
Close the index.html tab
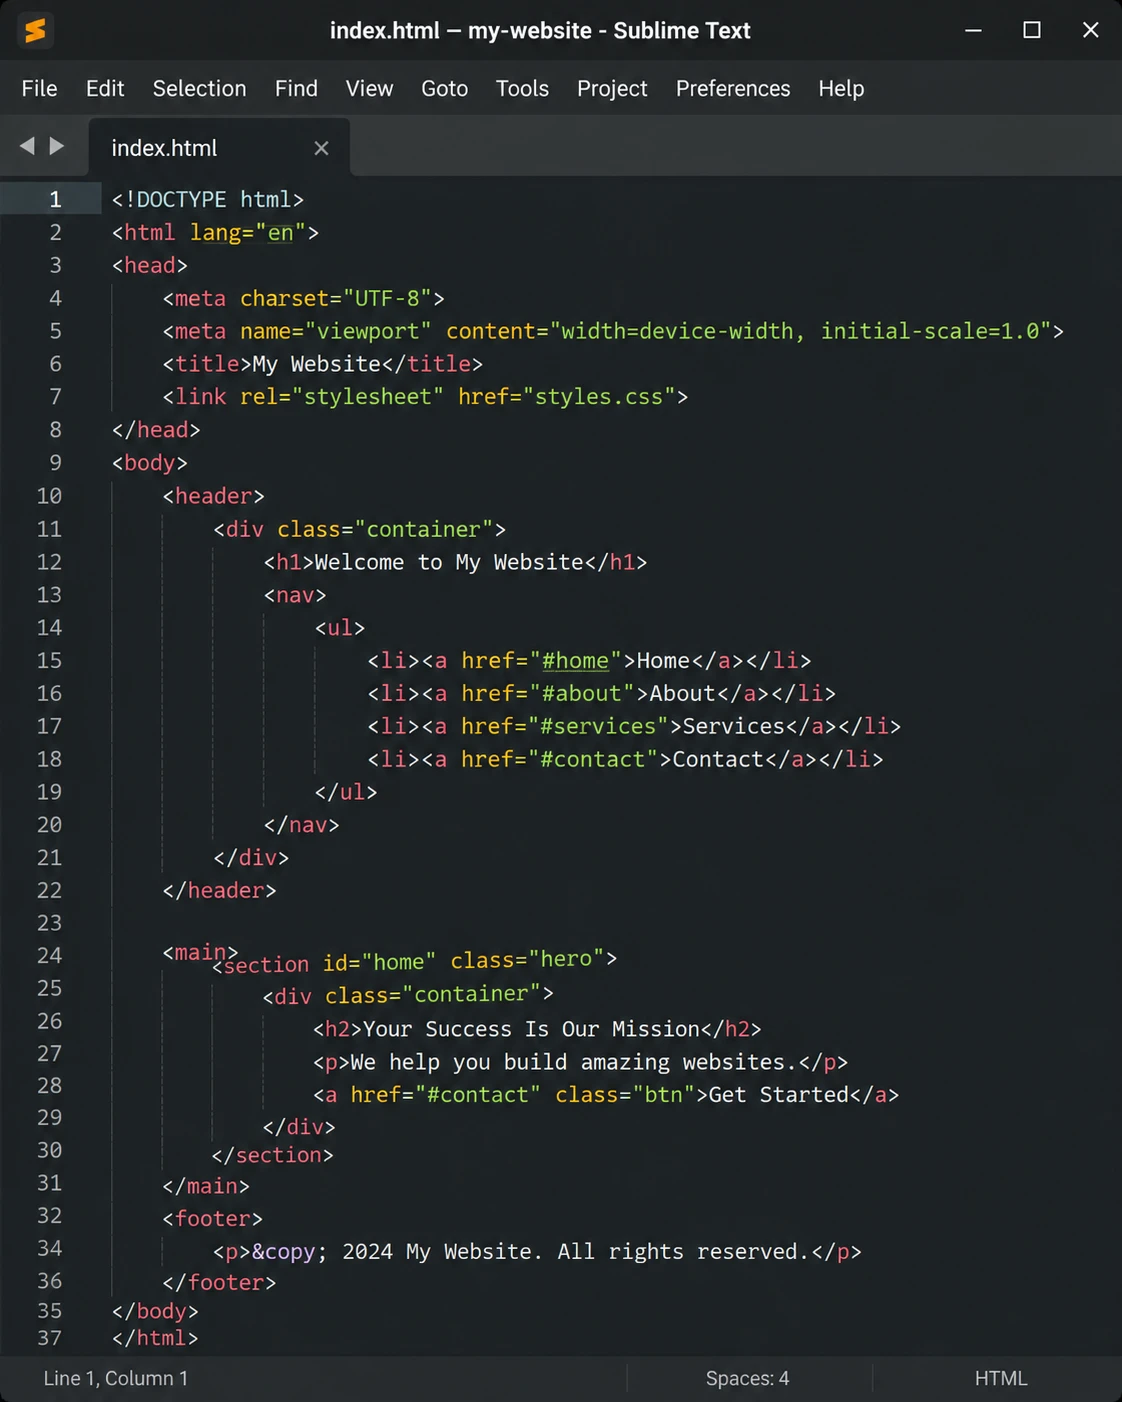(x=321, y=148)
